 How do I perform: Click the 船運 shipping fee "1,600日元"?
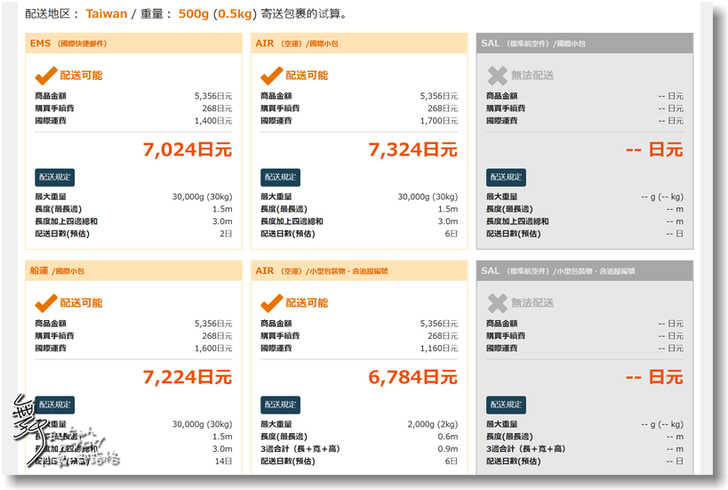pos(213,348)
